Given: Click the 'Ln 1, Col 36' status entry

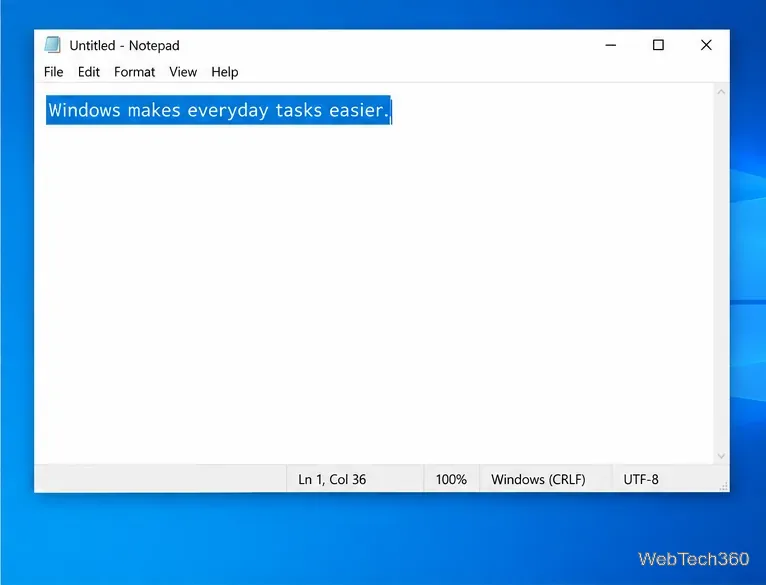Looking at the screenshot, I should 332,479.
